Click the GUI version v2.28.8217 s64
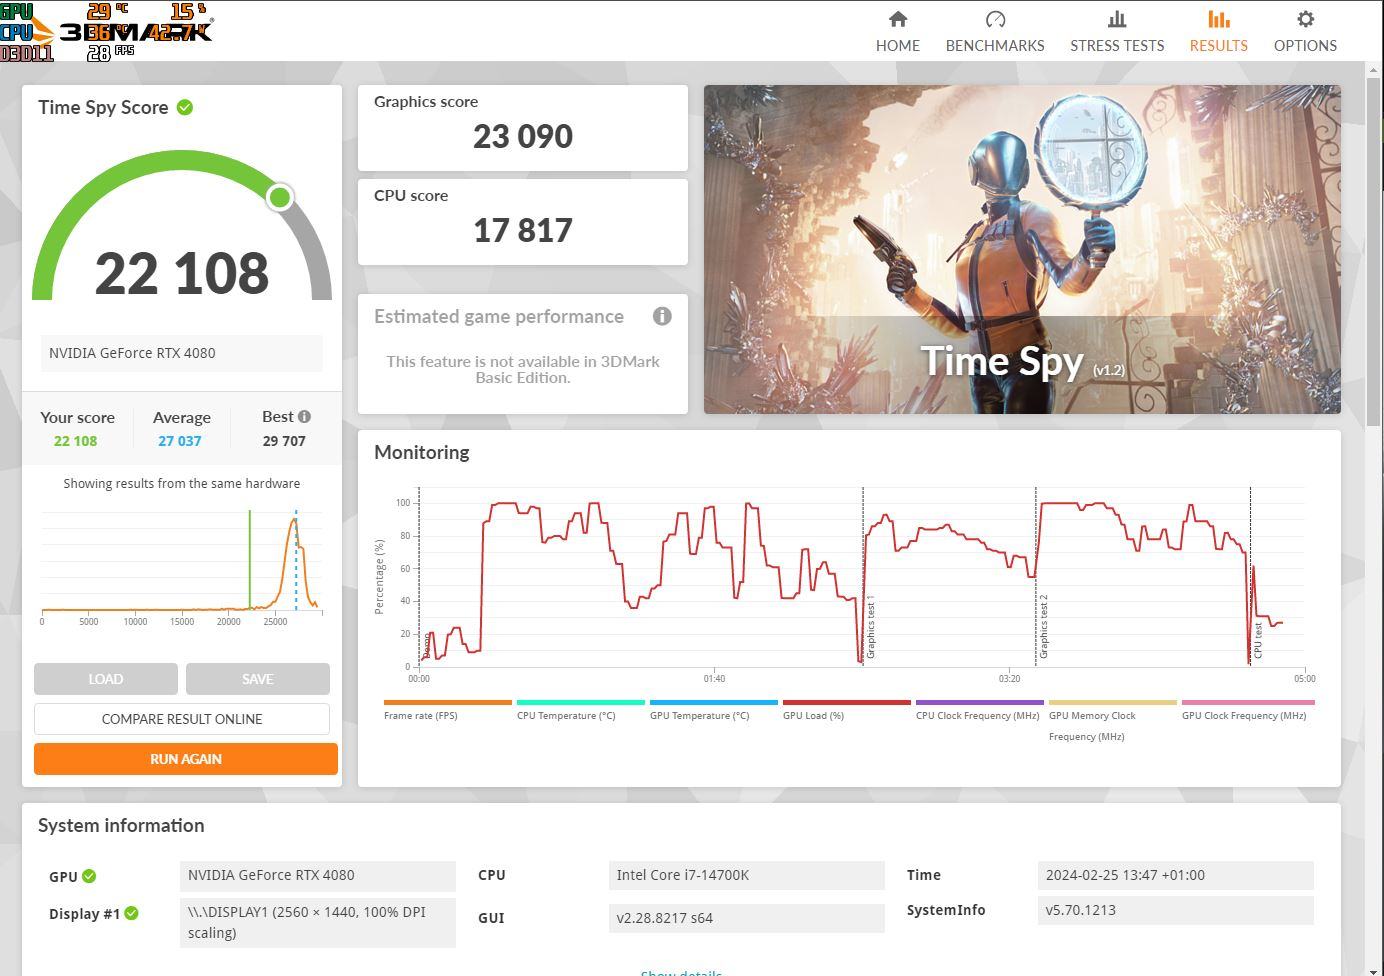The height and width of the screenshot is (976, 1384). [747, 918]
